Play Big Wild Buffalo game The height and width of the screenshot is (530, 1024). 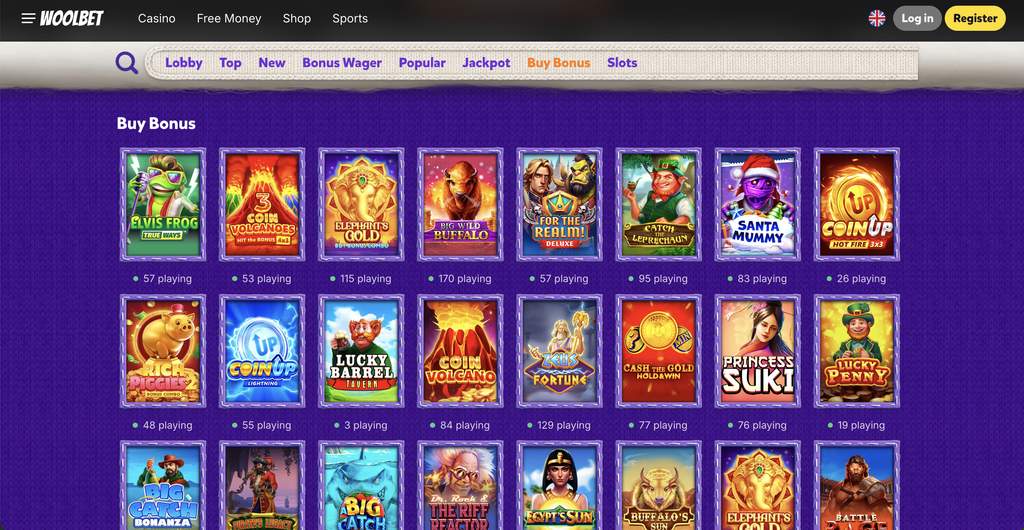pos(460,204)
